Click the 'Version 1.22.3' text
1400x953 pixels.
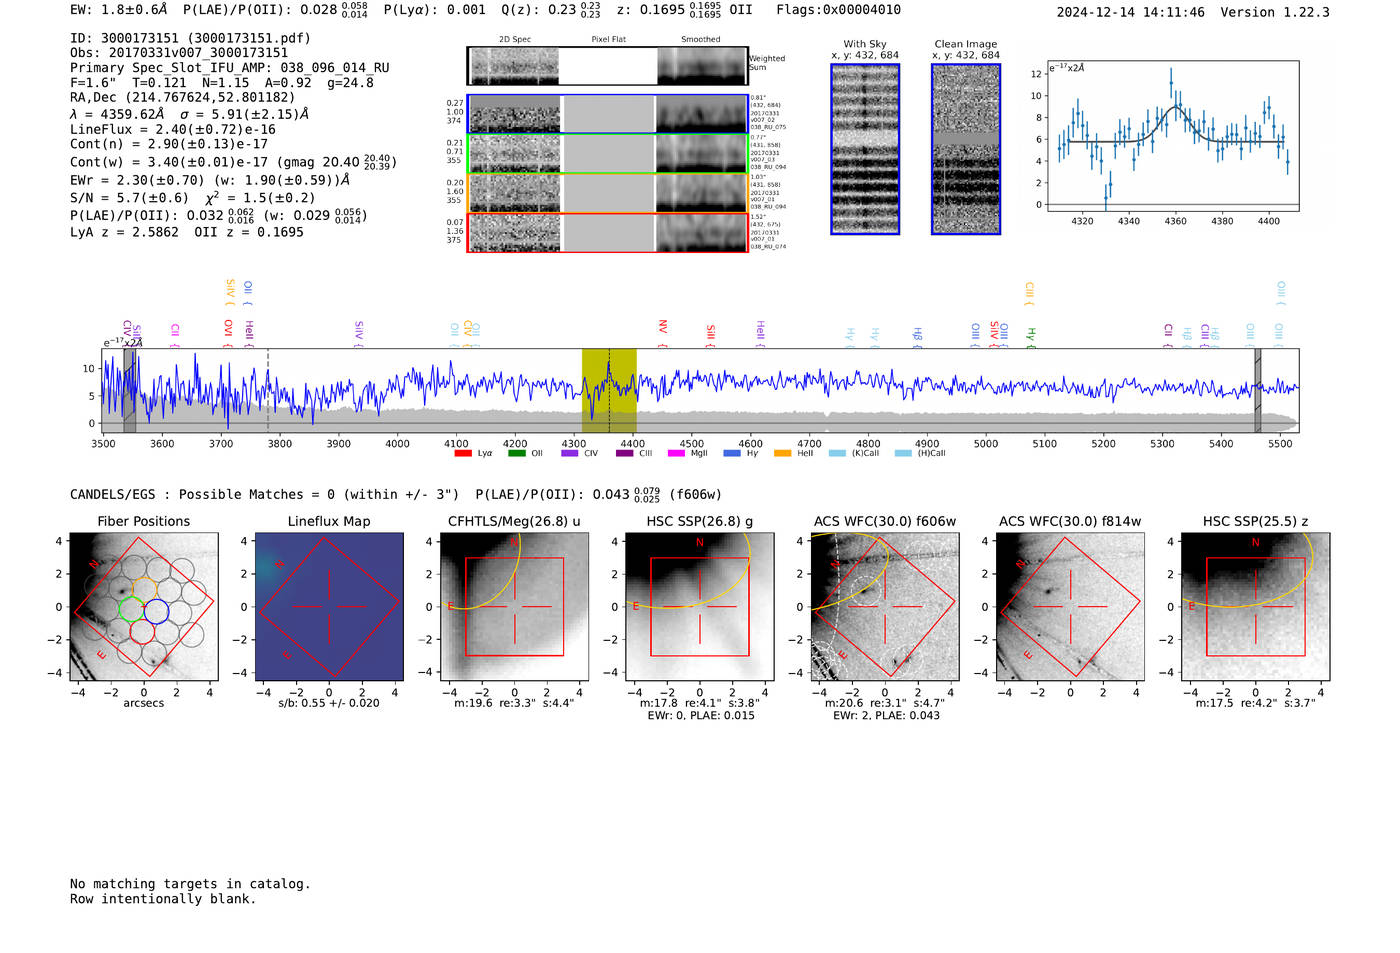(1275, 12)
